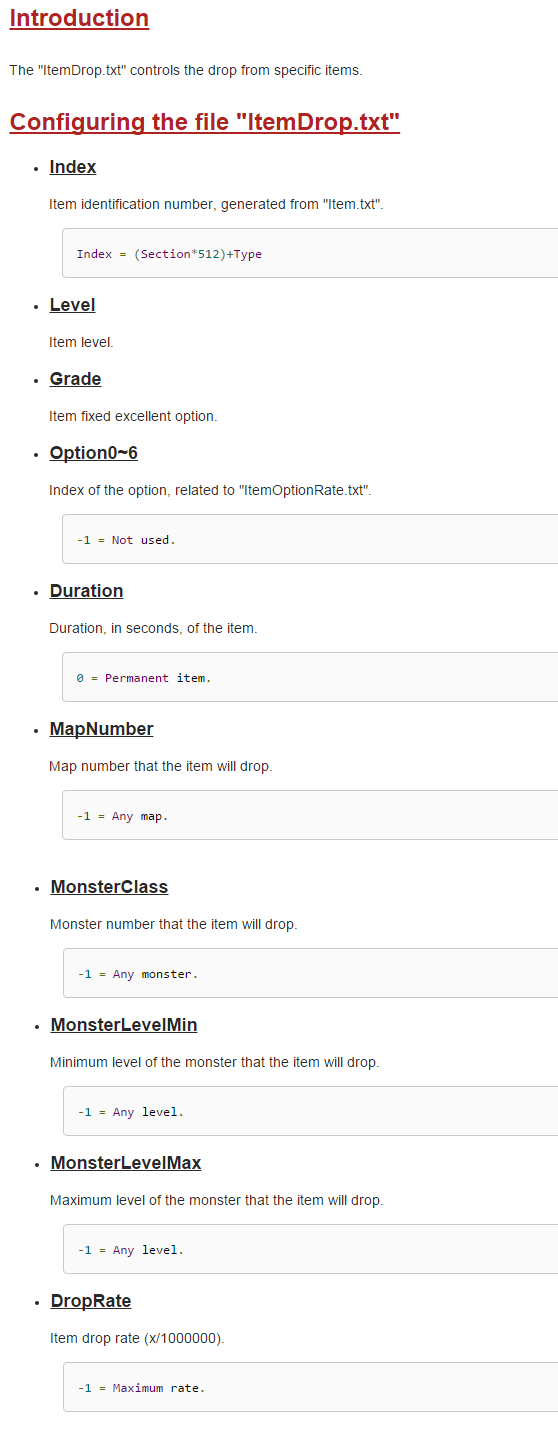The image size is (558, 1434).
Task: Click the 'Item drop rate (x/1000000)' text
Action: 137,1338
